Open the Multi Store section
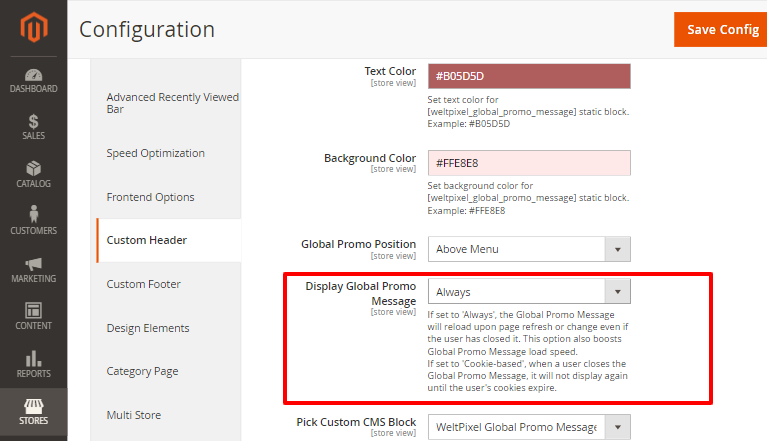The width and height of the screenshot is (767, 441). click(x=133, y=415)
